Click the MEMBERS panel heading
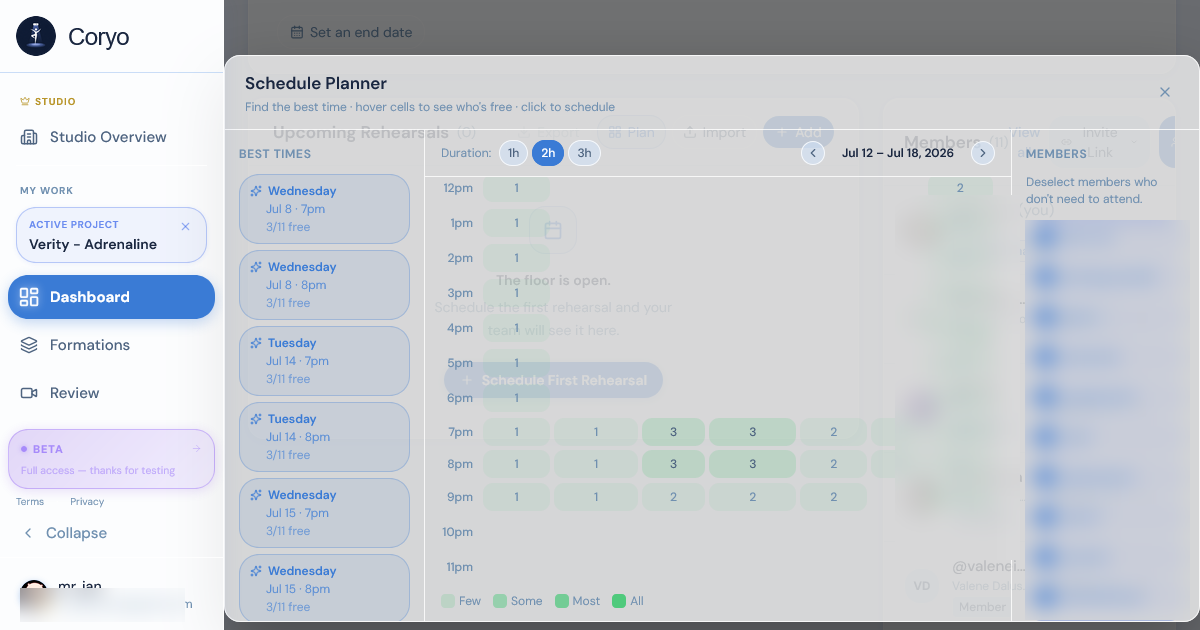The image size is (1200, 630). pos(1056,154)
